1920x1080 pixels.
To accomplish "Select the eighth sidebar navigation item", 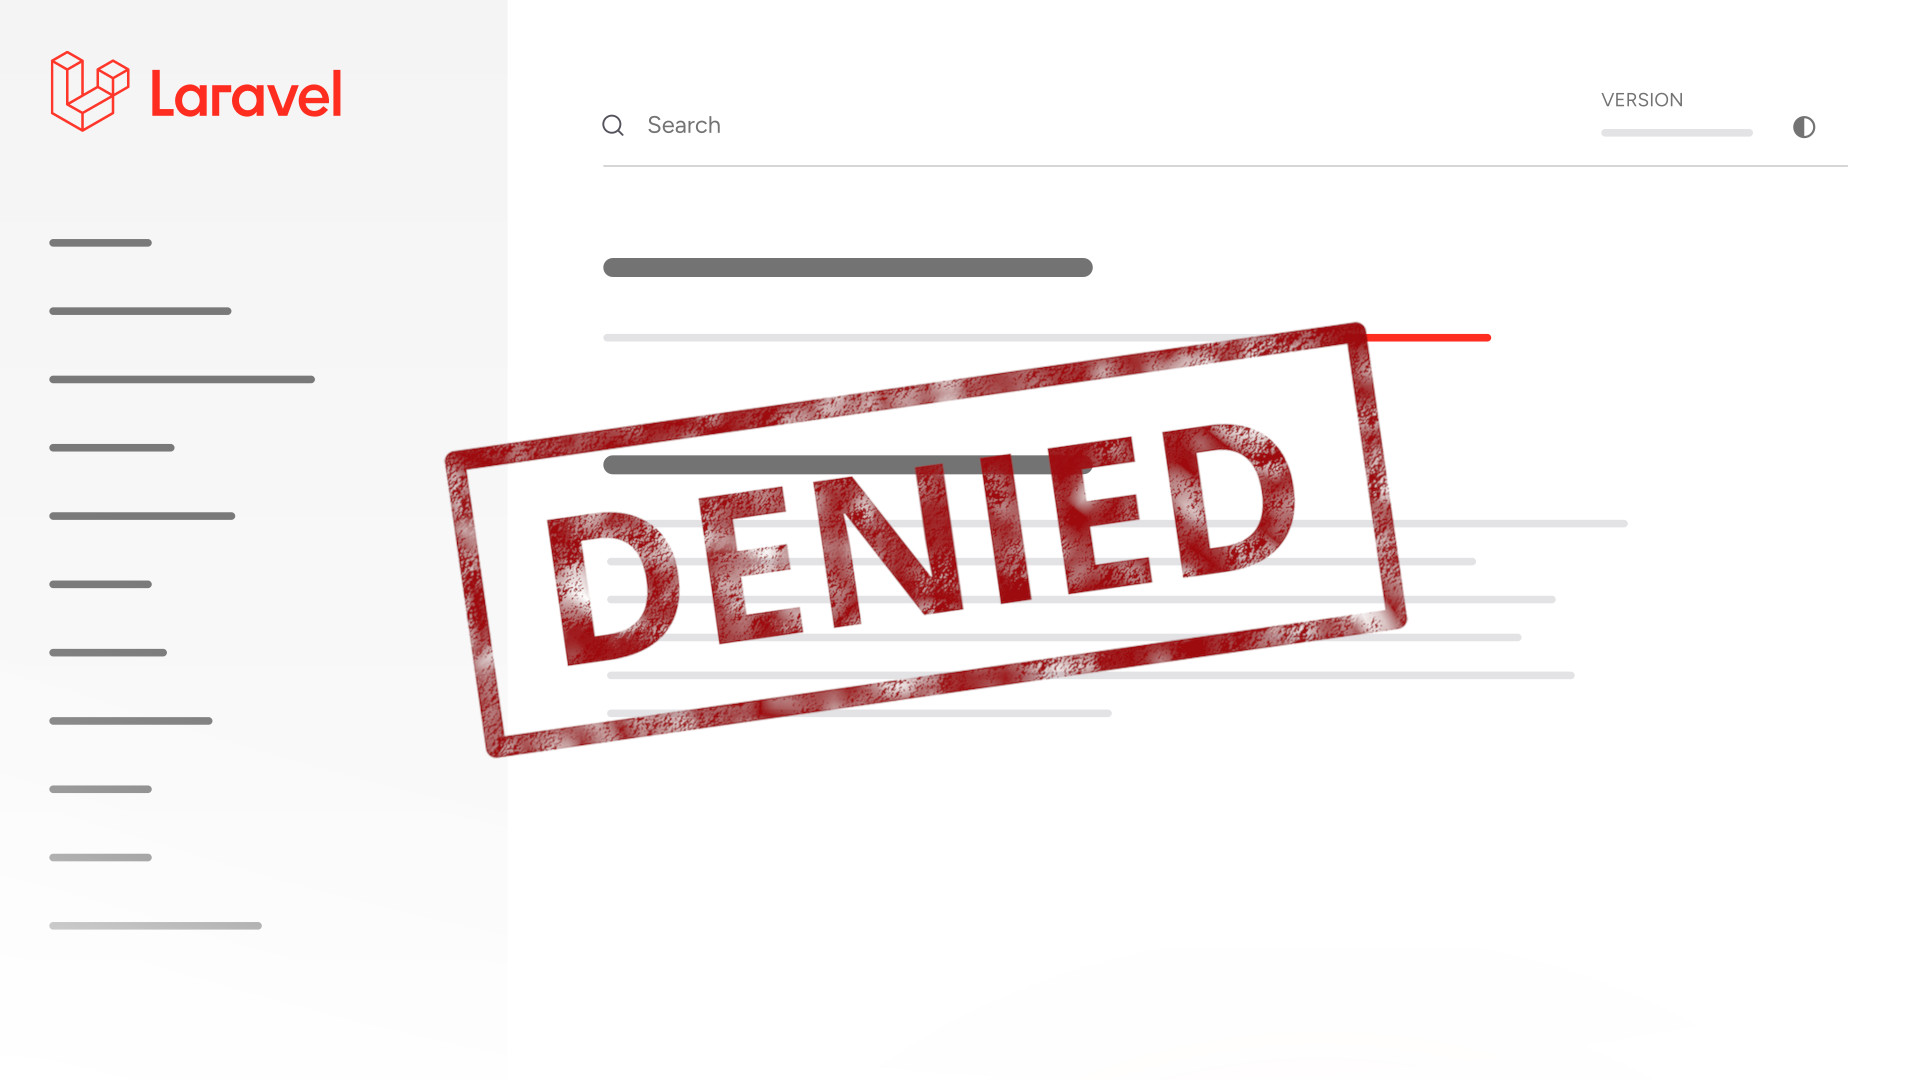I will click(131, 721).
